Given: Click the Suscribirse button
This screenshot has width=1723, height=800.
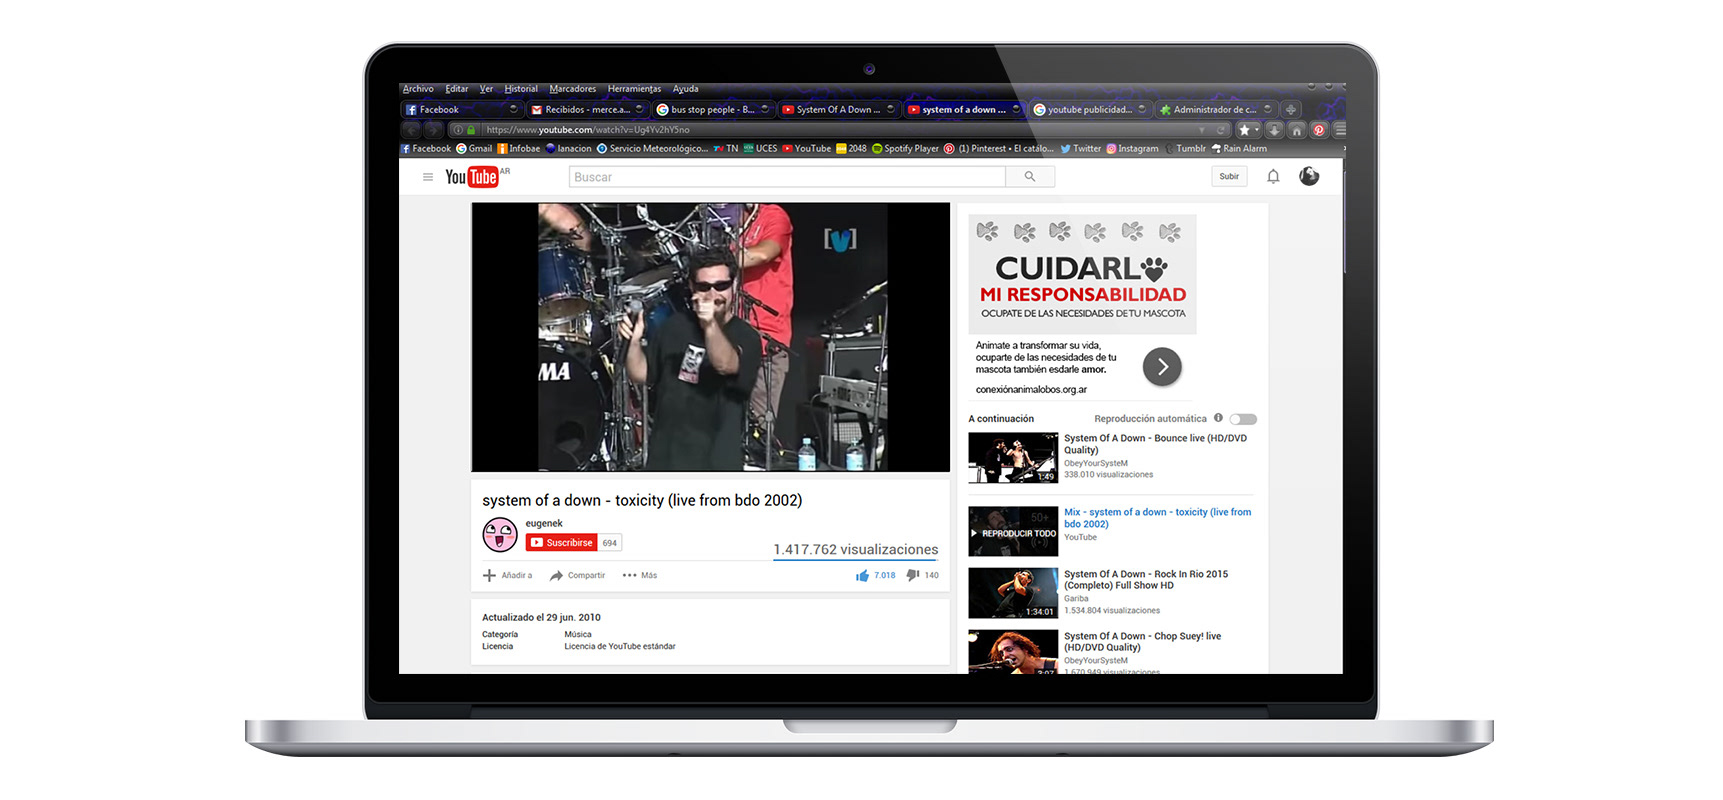Looking at the screenshot, I should [x=562, y=543].
